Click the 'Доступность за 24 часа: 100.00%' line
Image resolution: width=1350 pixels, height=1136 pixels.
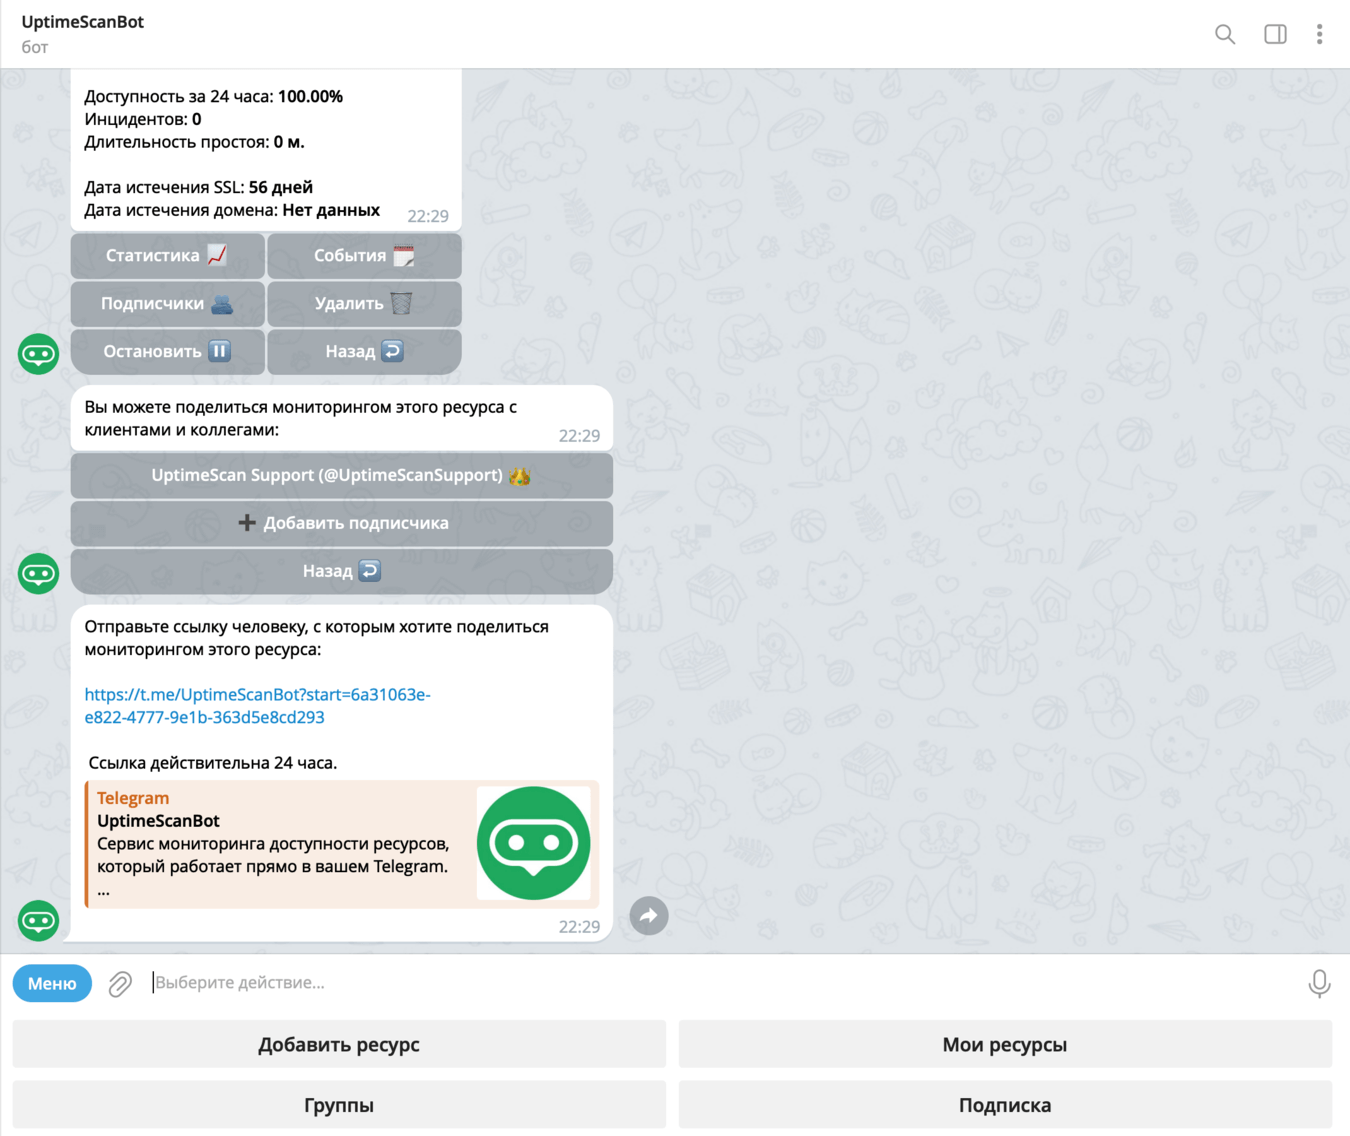[x=213, y=97]
